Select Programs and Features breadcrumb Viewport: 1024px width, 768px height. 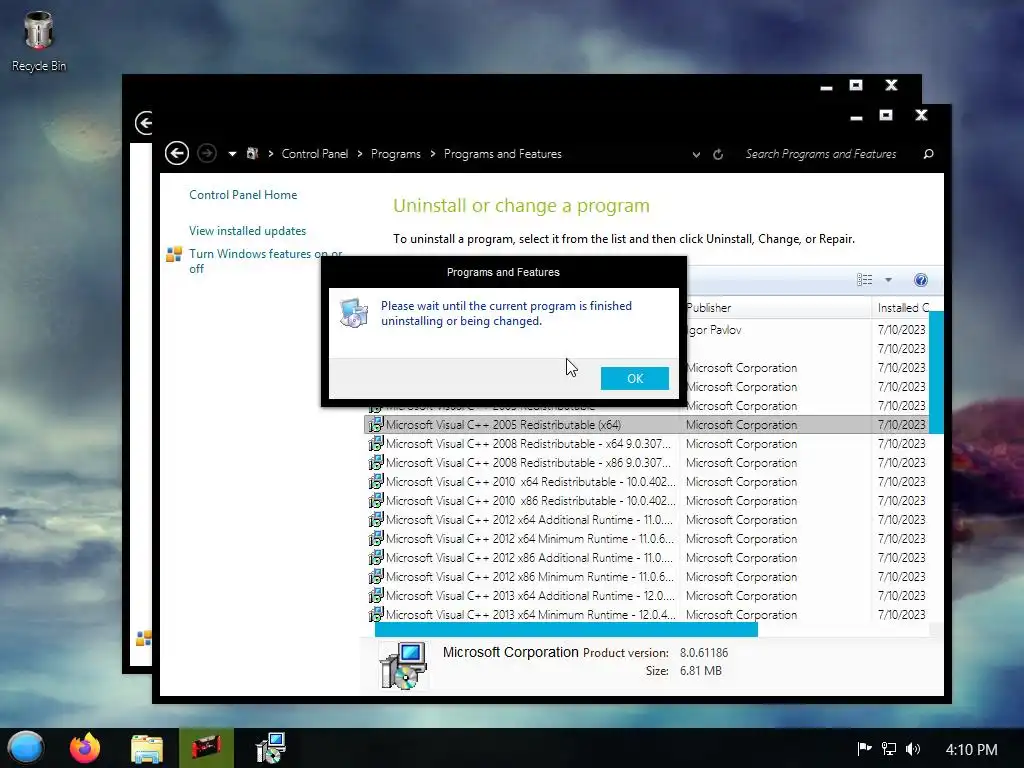pyautogui.click(x=503, y=153)
